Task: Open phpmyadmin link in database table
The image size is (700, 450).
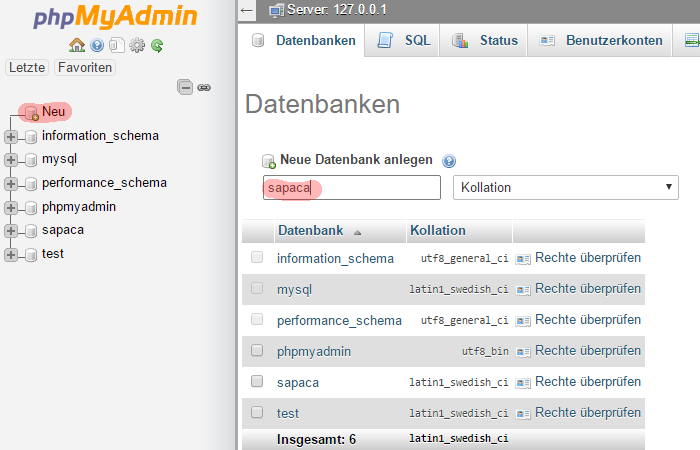Action: pos(314,352)
